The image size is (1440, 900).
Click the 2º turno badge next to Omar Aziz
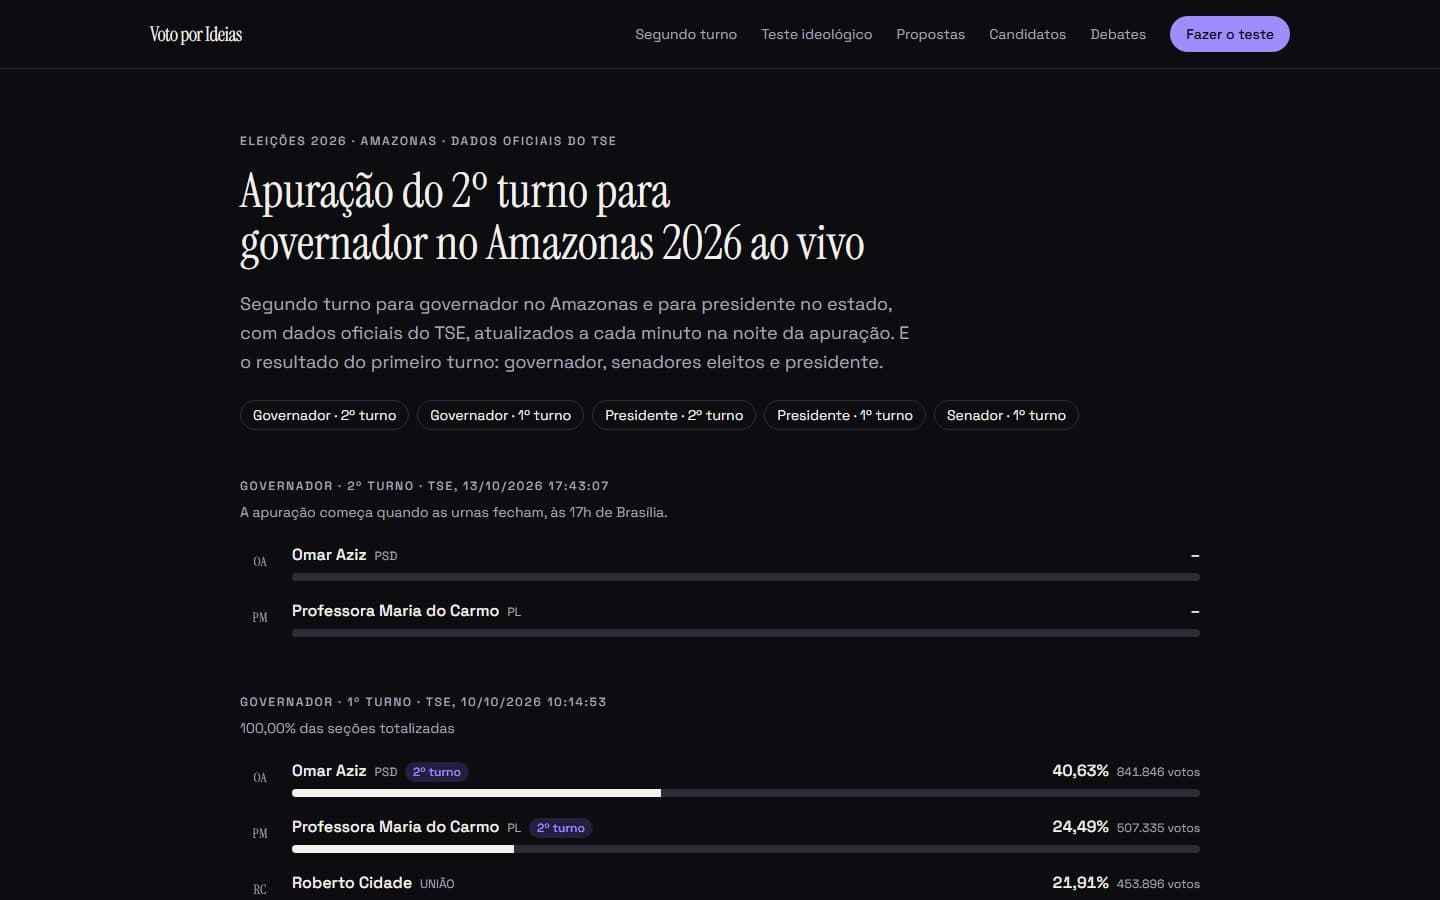437,772
